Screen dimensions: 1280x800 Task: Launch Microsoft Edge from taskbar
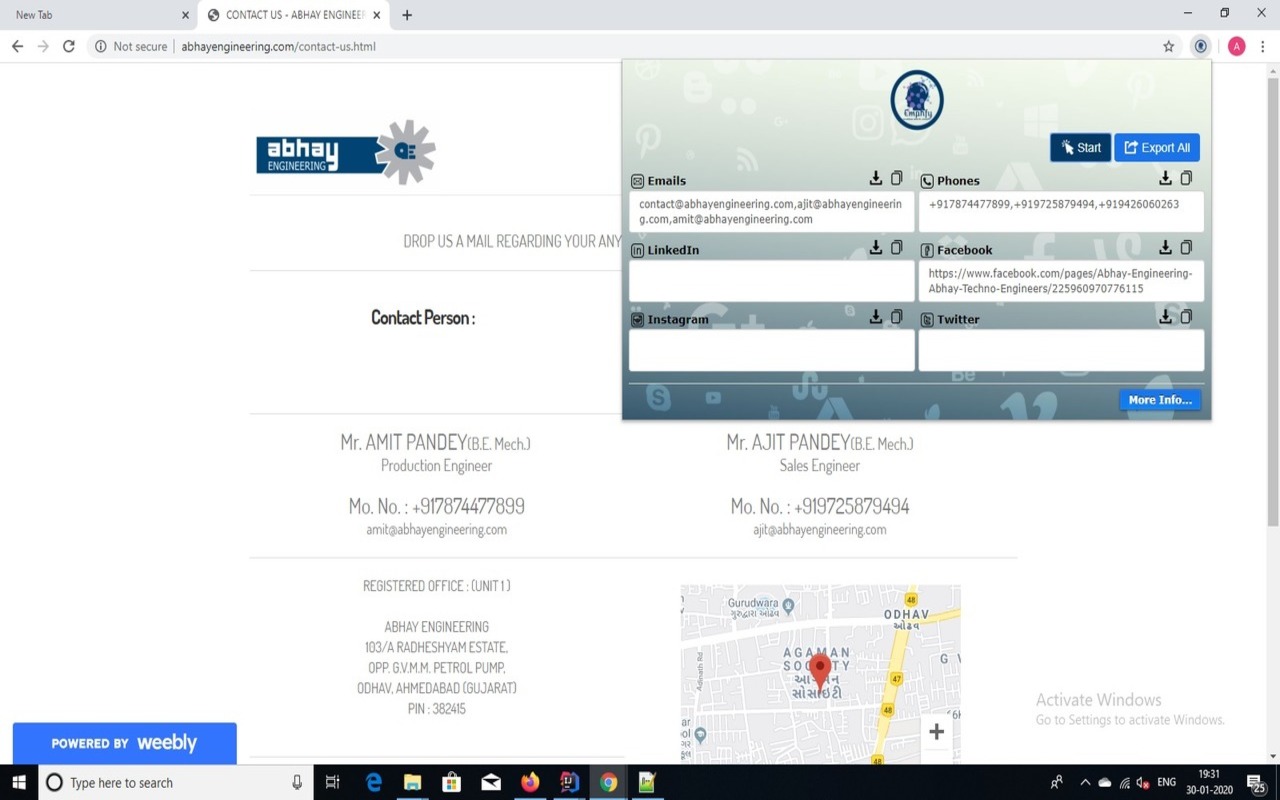pos(374,782)
